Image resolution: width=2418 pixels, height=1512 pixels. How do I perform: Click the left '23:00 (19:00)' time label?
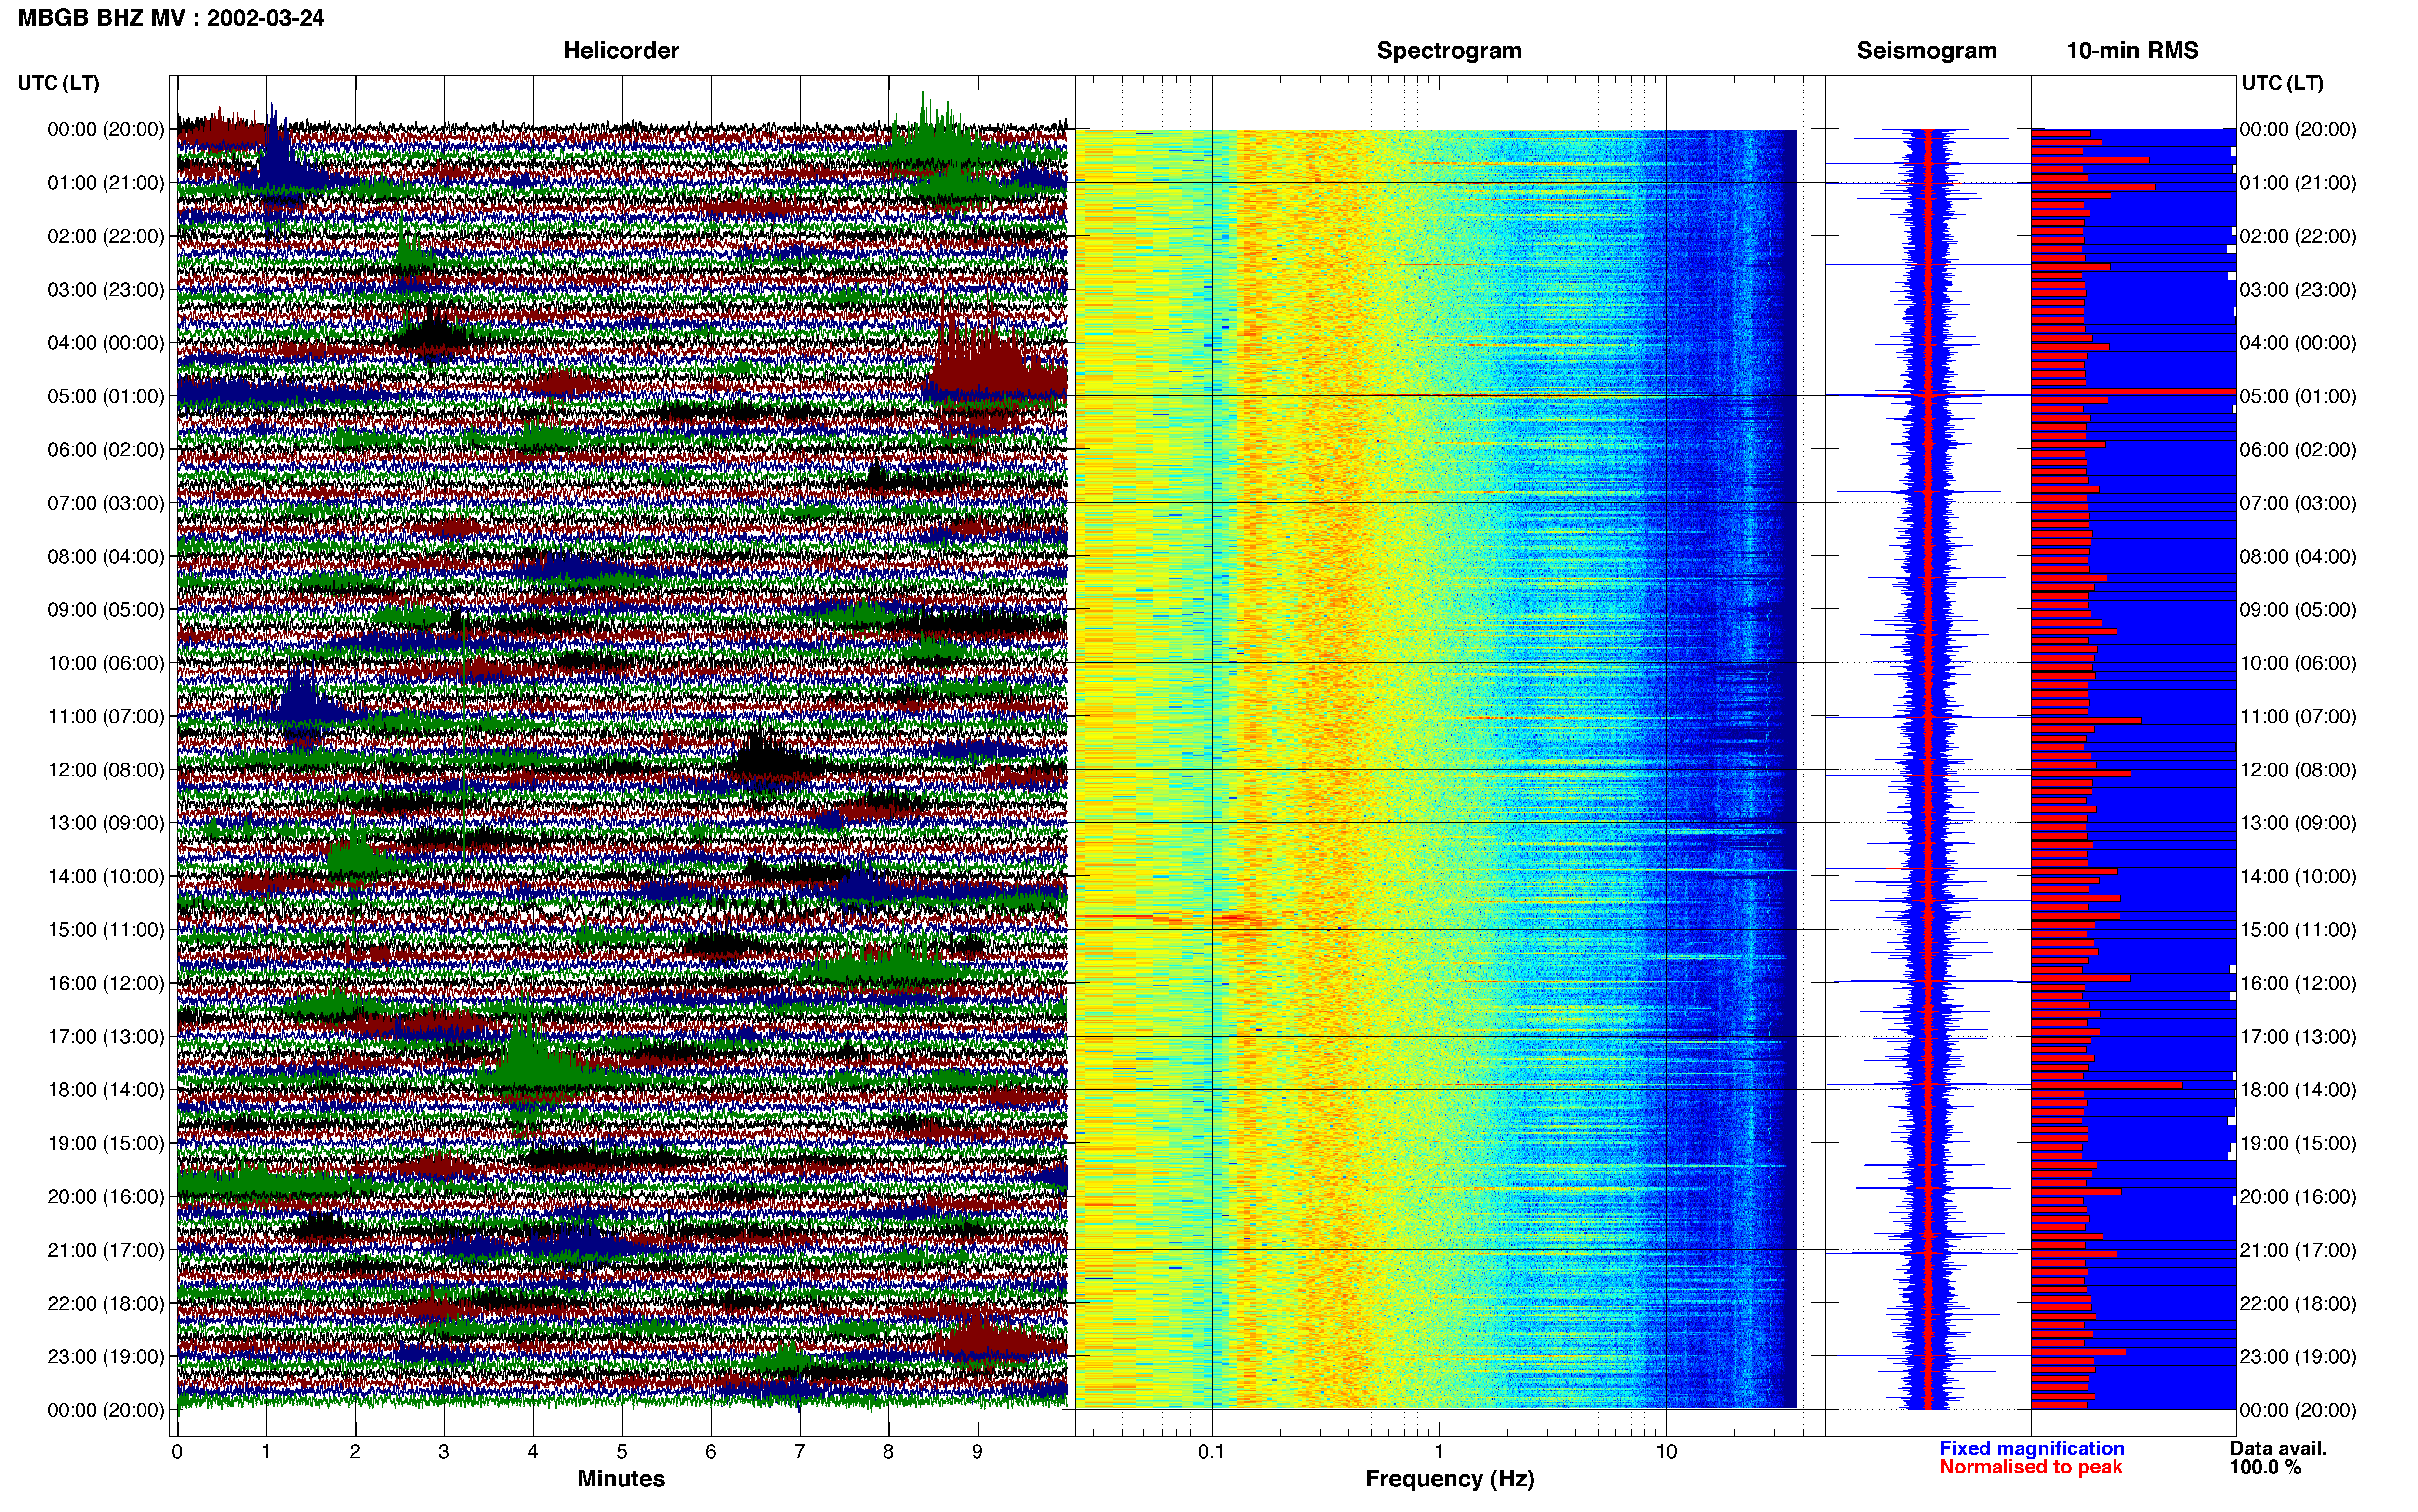(x=106, y=1357)
